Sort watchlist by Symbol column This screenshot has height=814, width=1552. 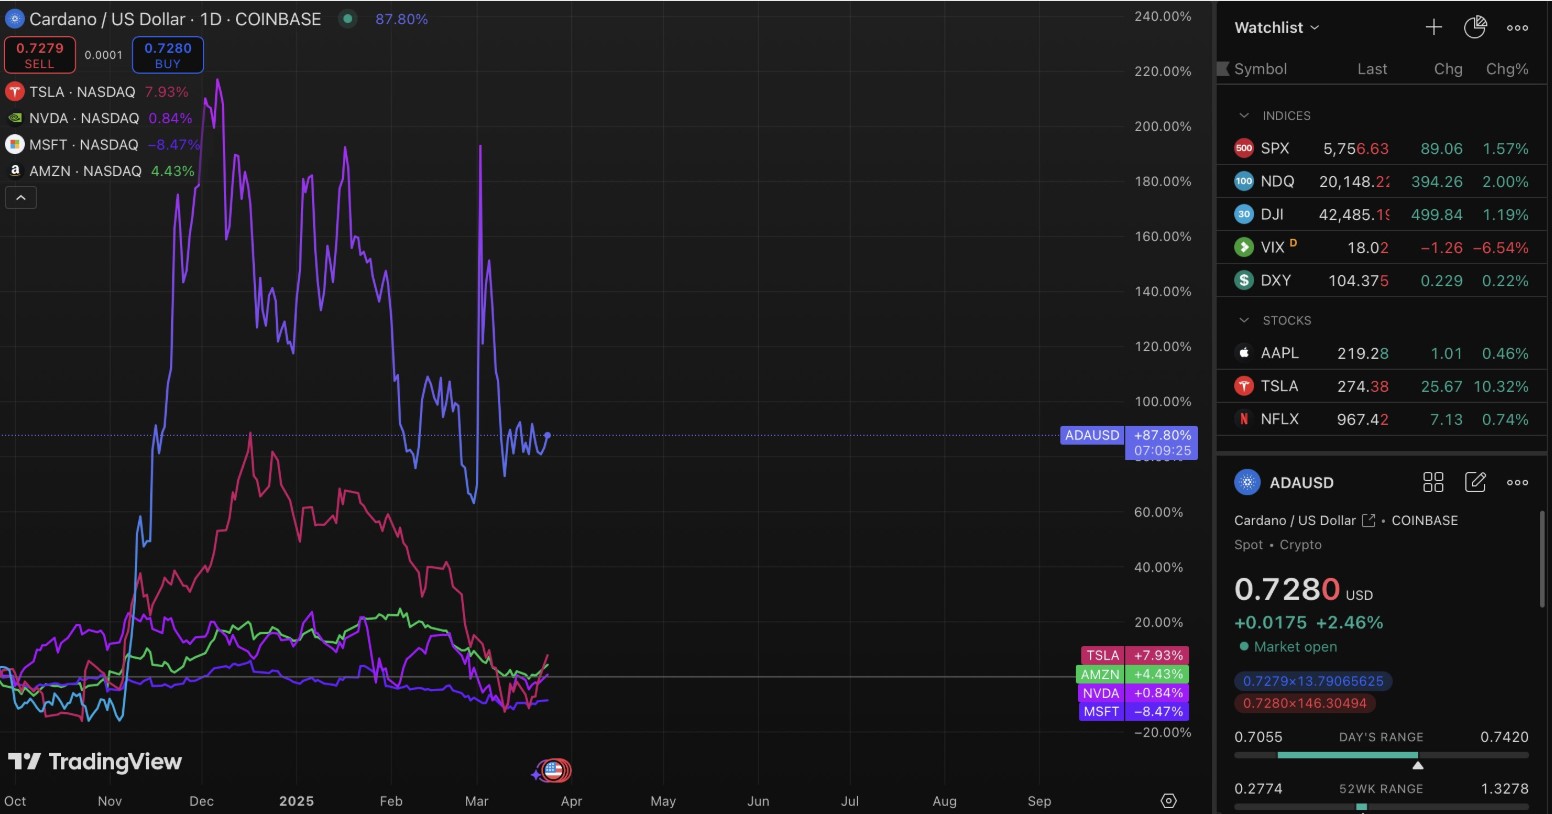pyautogui.click(x=1260, y=69)
